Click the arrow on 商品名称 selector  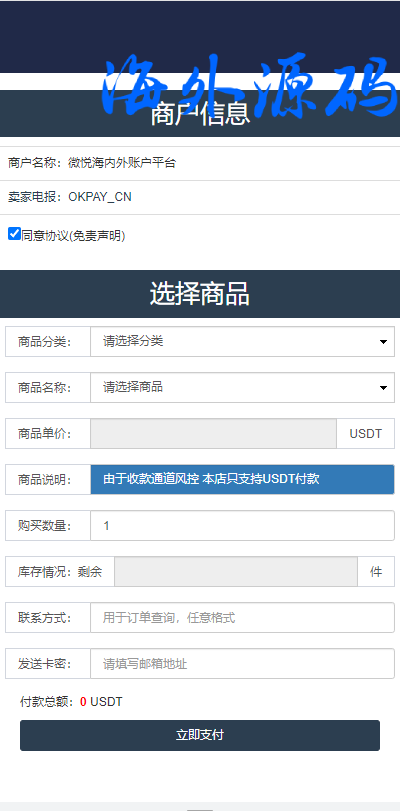click(x=383, y=388)
